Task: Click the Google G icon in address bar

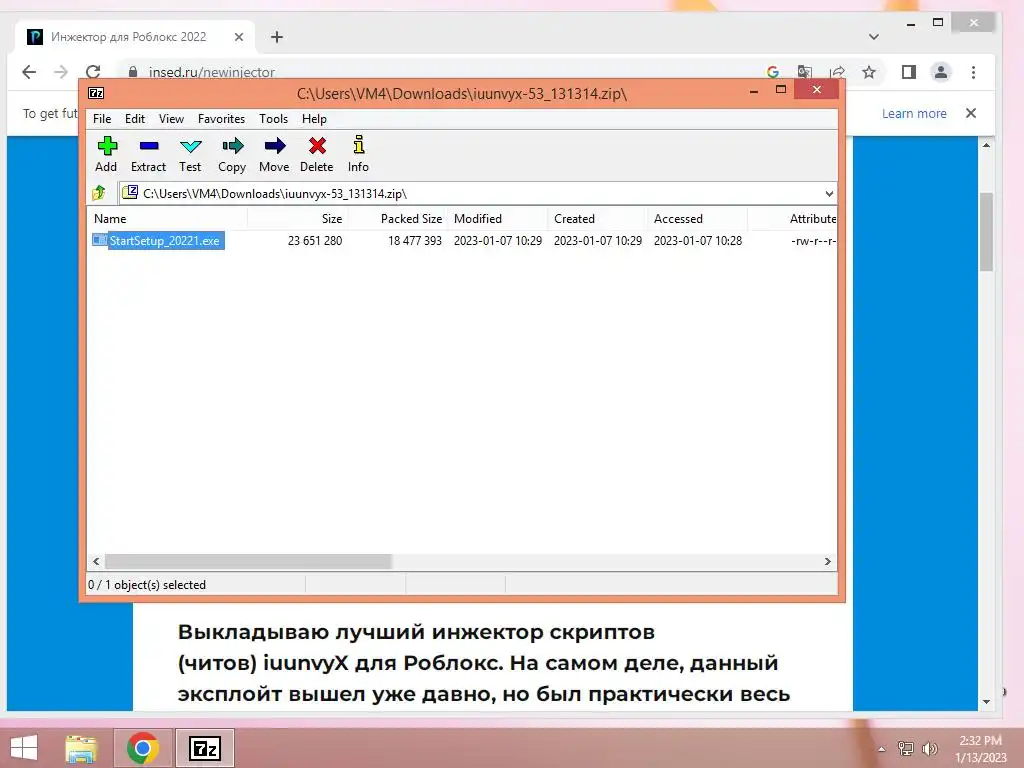Action: [773, 72]
